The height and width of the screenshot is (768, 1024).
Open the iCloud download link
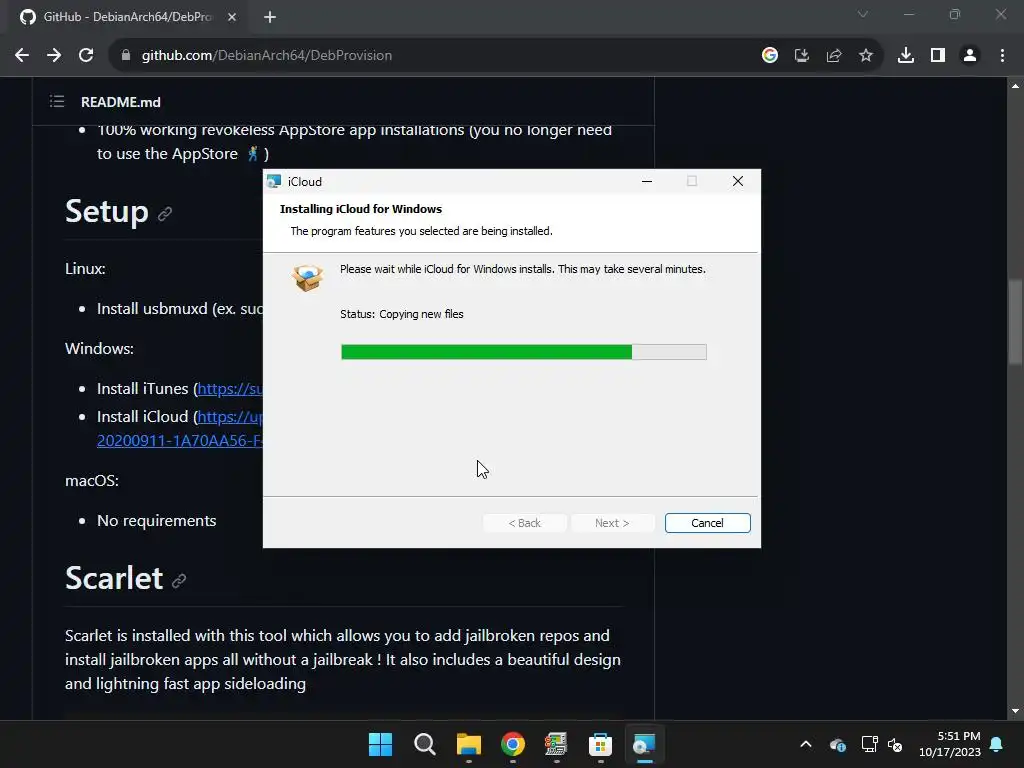230,417
